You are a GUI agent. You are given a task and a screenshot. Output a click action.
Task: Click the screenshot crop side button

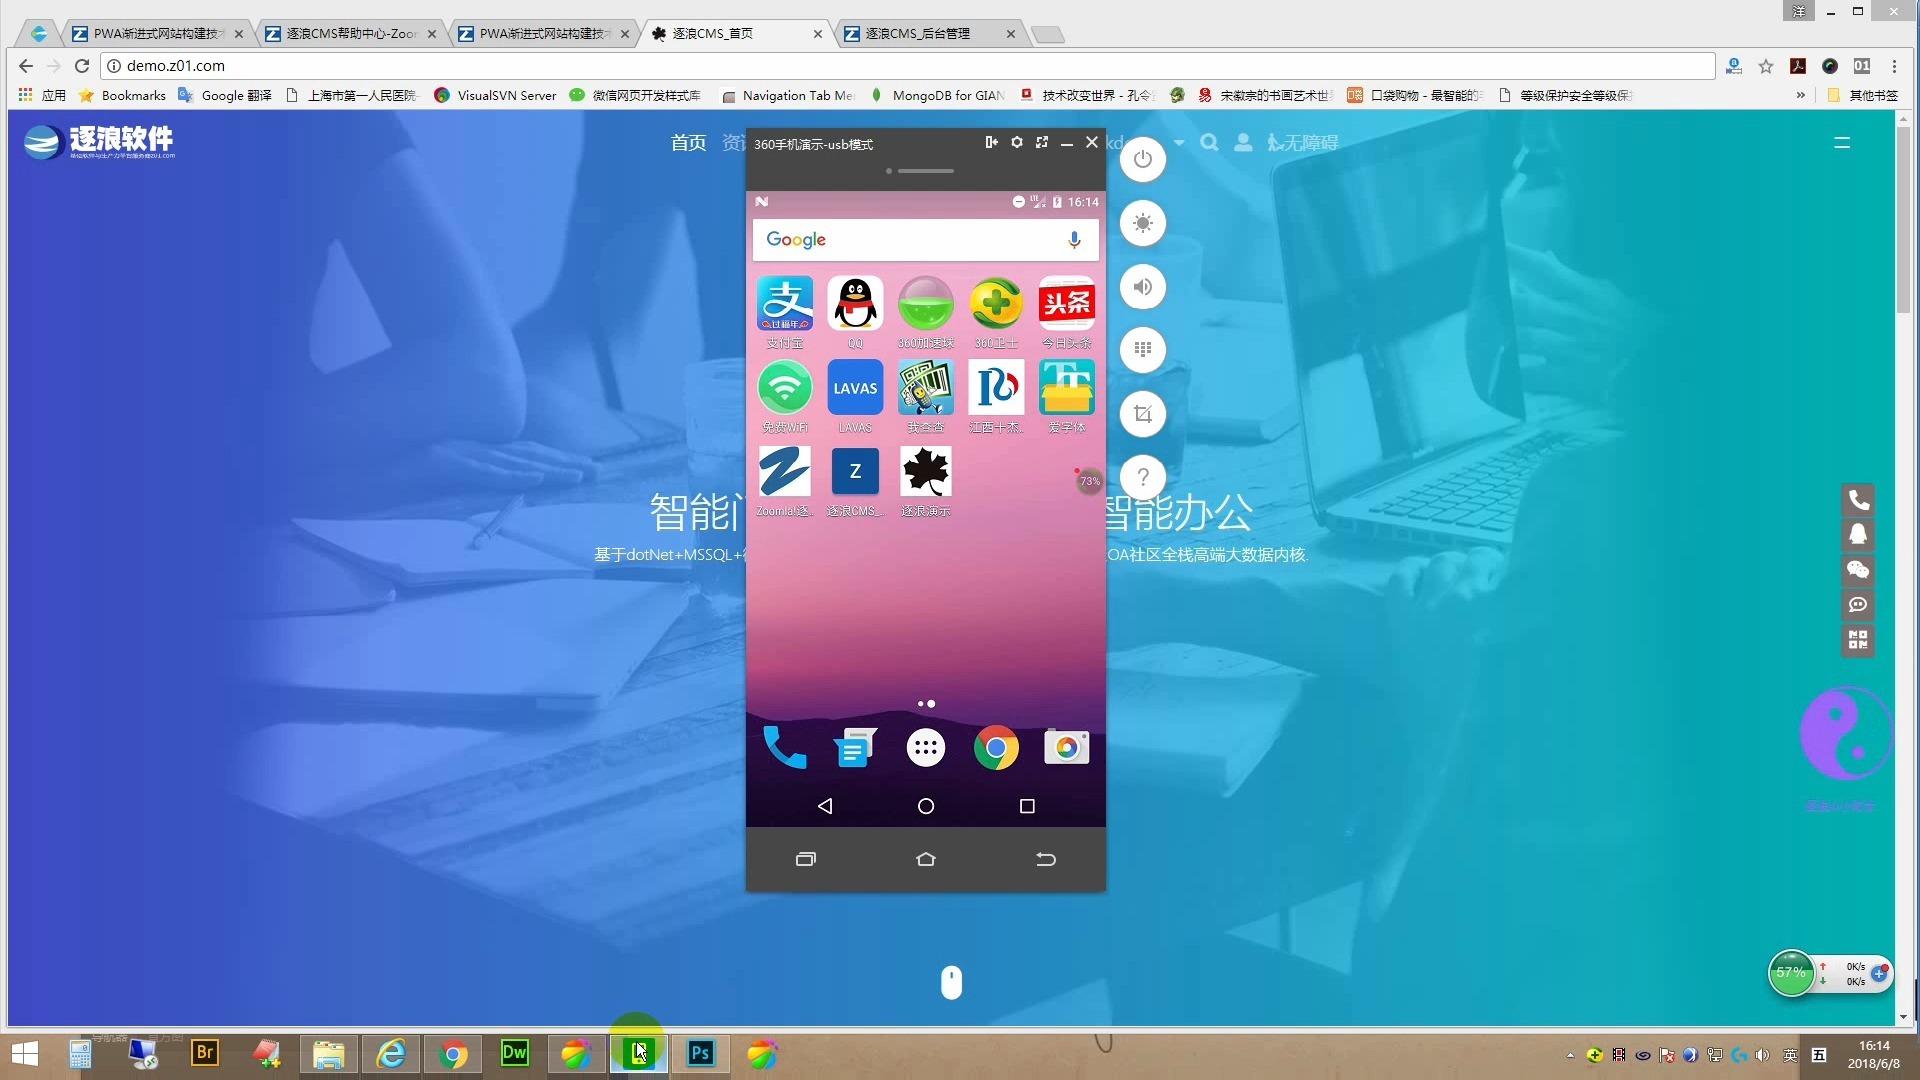pyautogui.click(x=1143, y=414)
